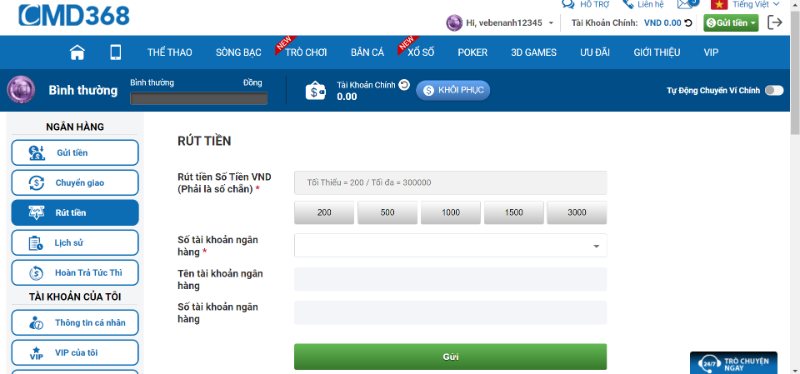Submit withdrawal with green Gửi button
Screen dimensions: 800x374
(x=451, y=357)
